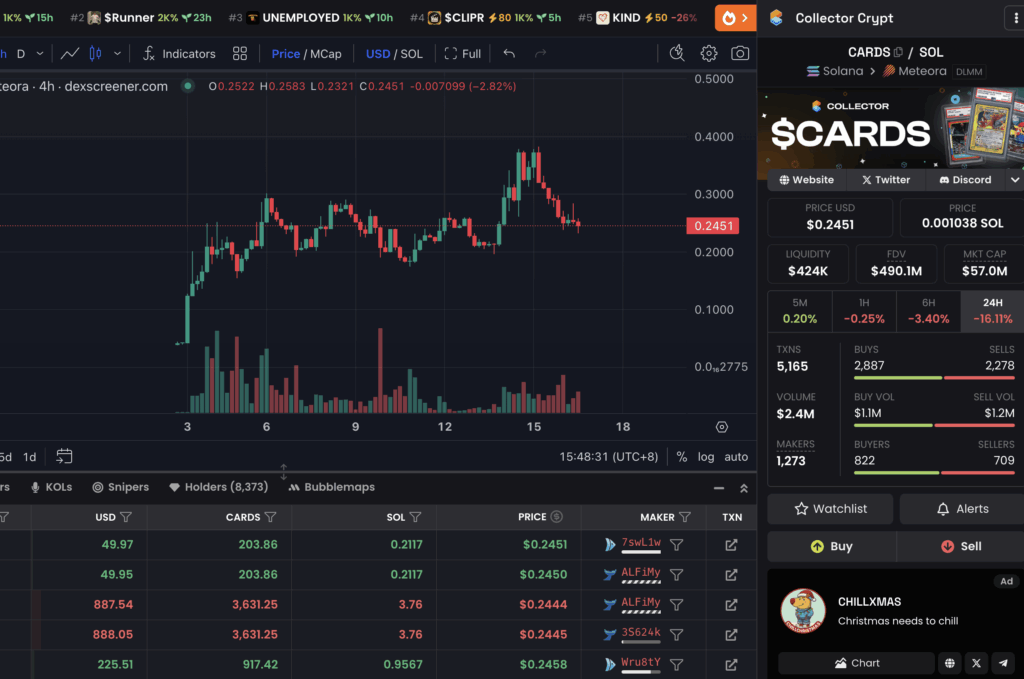Select the line chart style icon
1024x679 pixels.
(x=70, y=54)
